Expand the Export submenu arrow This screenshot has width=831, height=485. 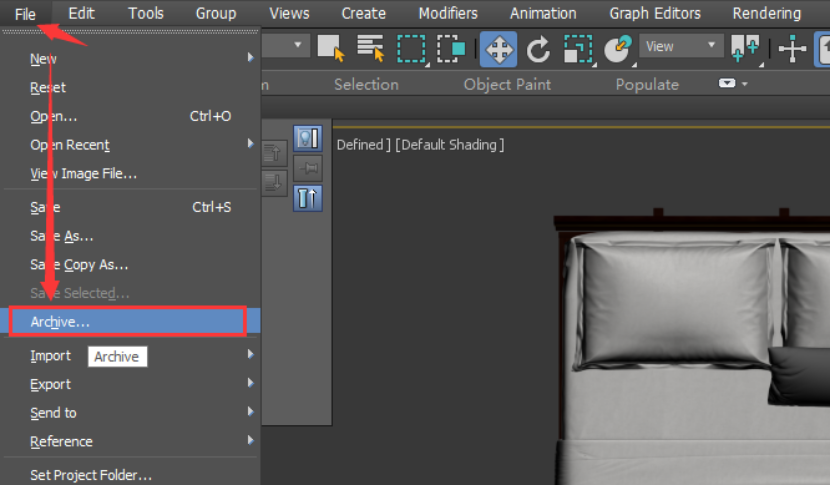(251, 384)
